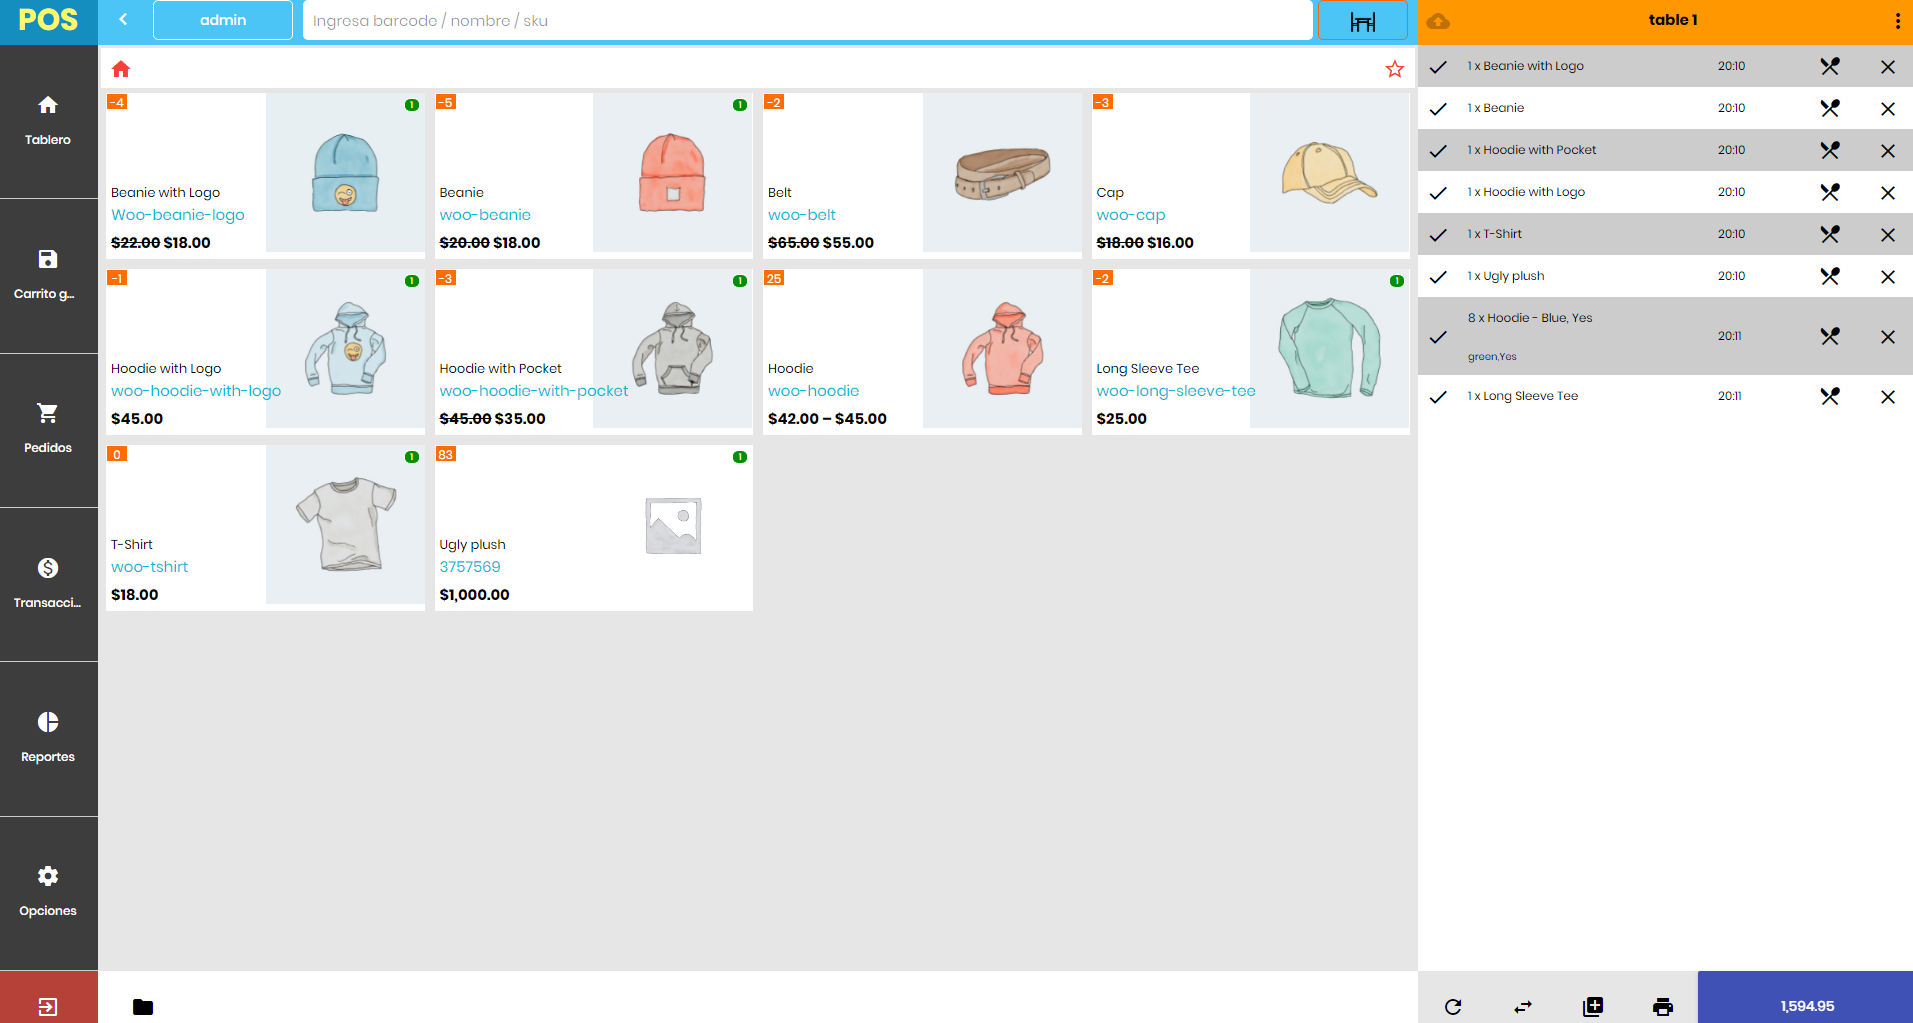Open the Tablero dashboard menu
1913x1023 pixels.
point(48,121)
